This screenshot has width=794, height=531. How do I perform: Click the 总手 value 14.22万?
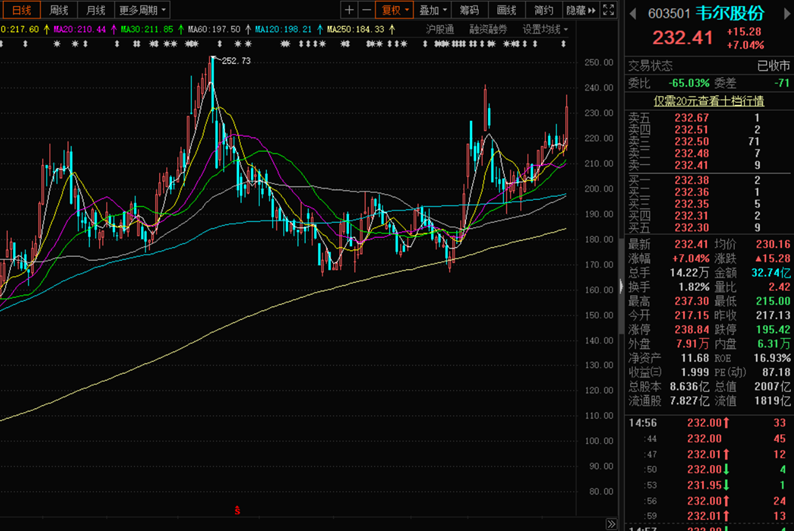point(689,273)
